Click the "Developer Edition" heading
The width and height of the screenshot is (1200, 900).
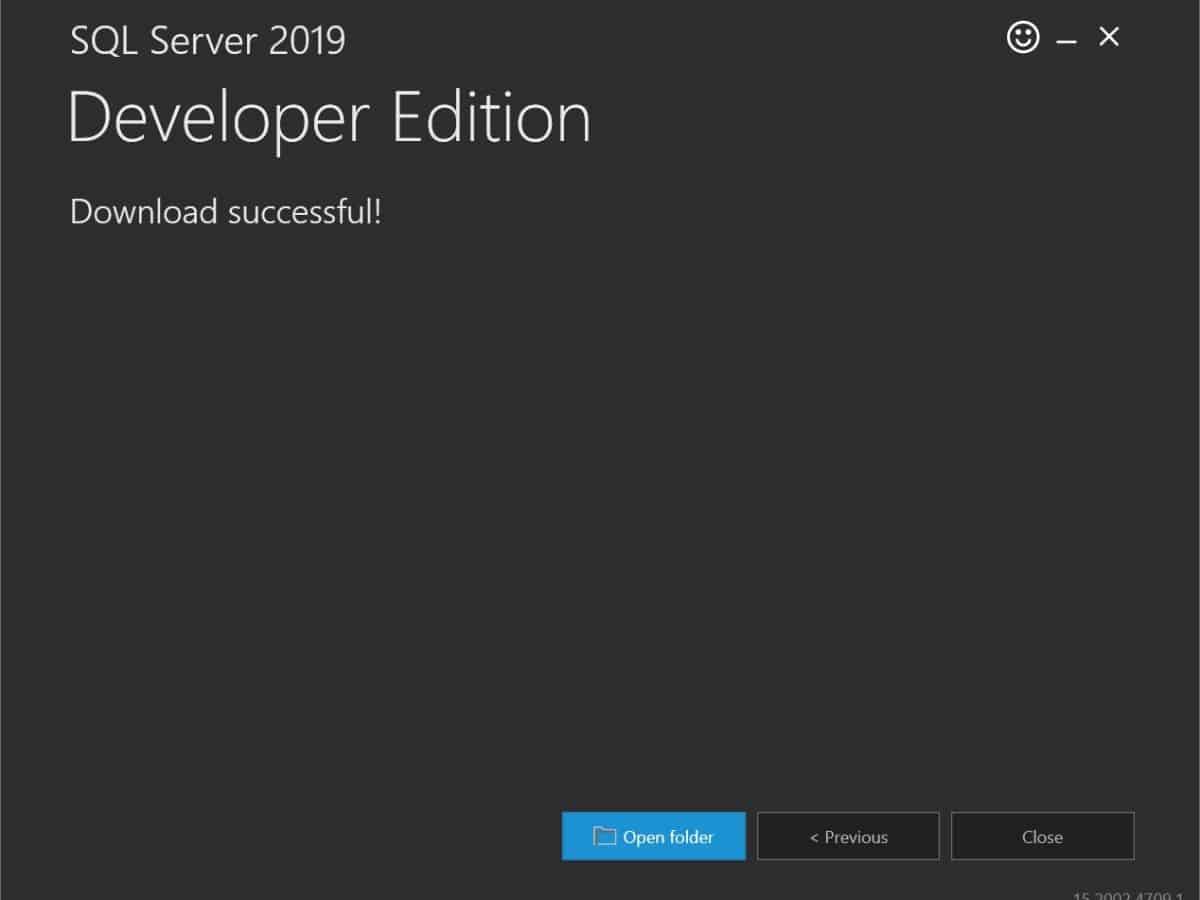click(329, 118)
